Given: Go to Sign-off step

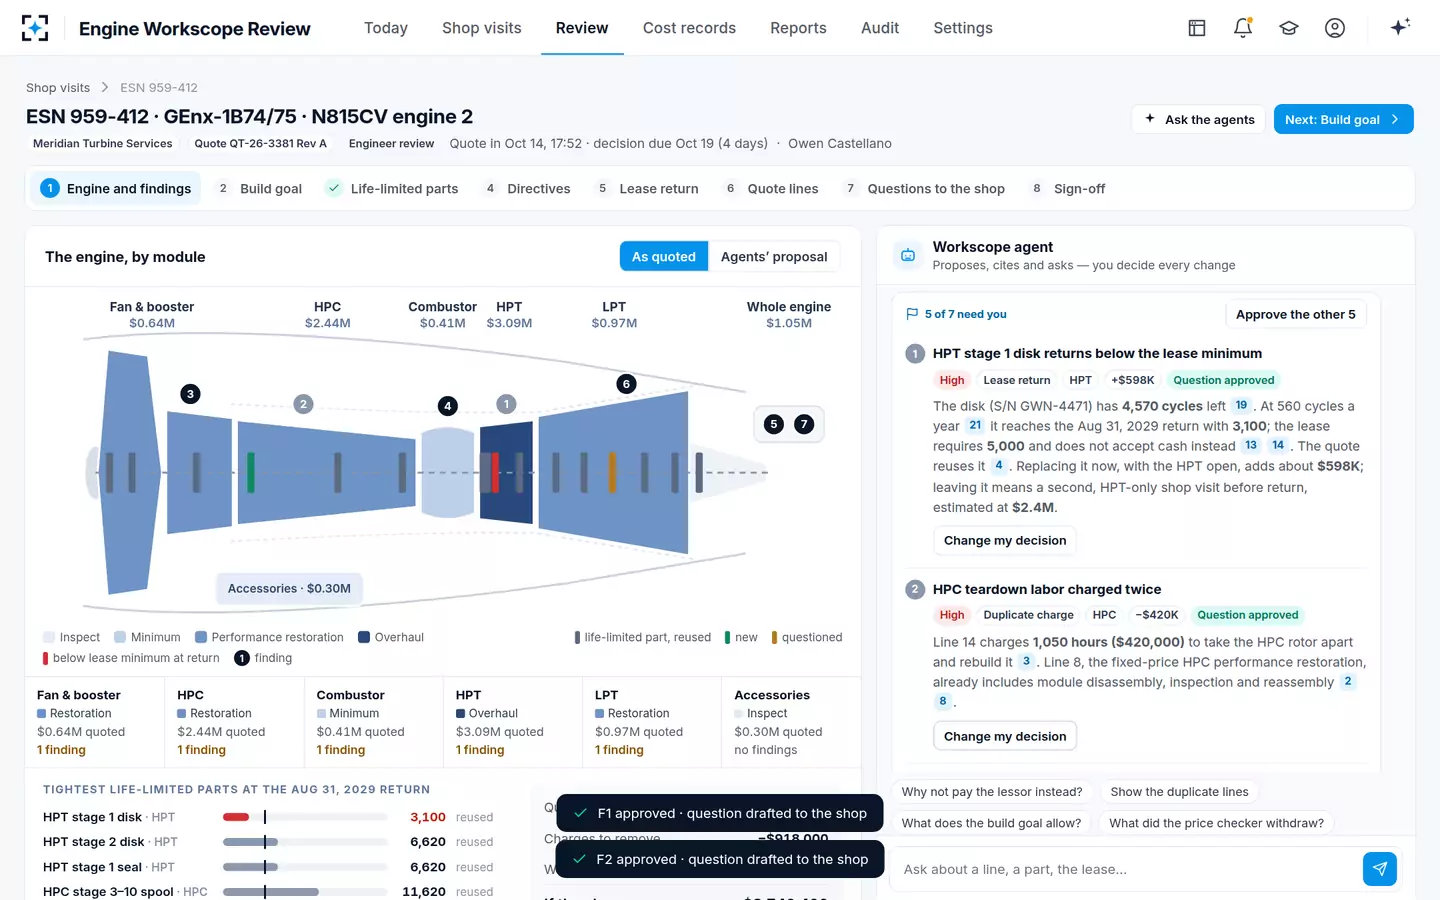Looking at the screenshot, I should tap(1067, 189).
